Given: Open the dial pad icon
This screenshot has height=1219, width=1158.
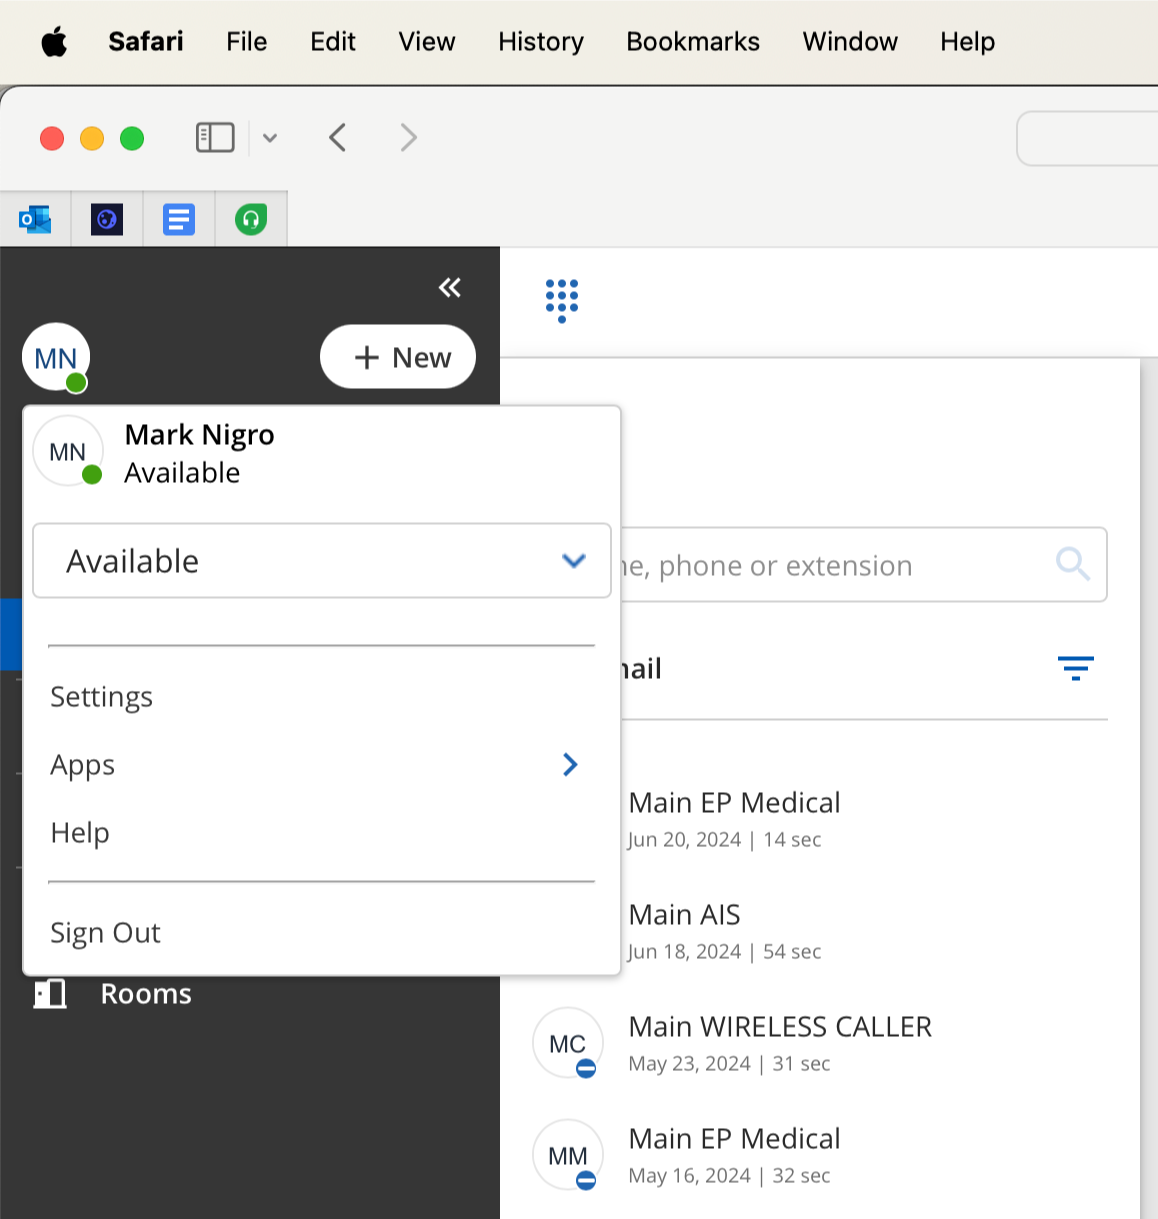Looking at the screenshot, I should point(562,299).
